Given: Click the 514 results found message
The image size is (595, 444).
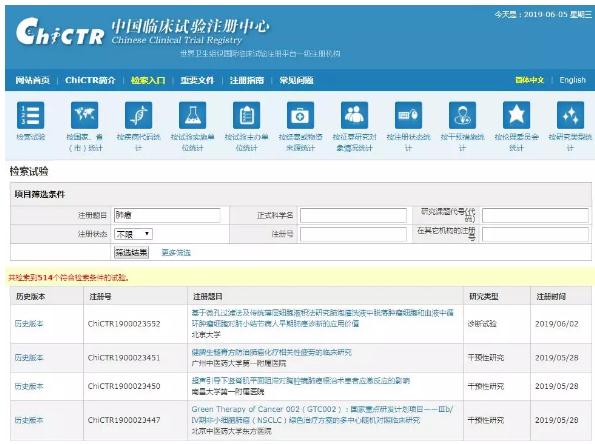Looking at the screenshot, I should pyautogui.click(x=68, y=278).
